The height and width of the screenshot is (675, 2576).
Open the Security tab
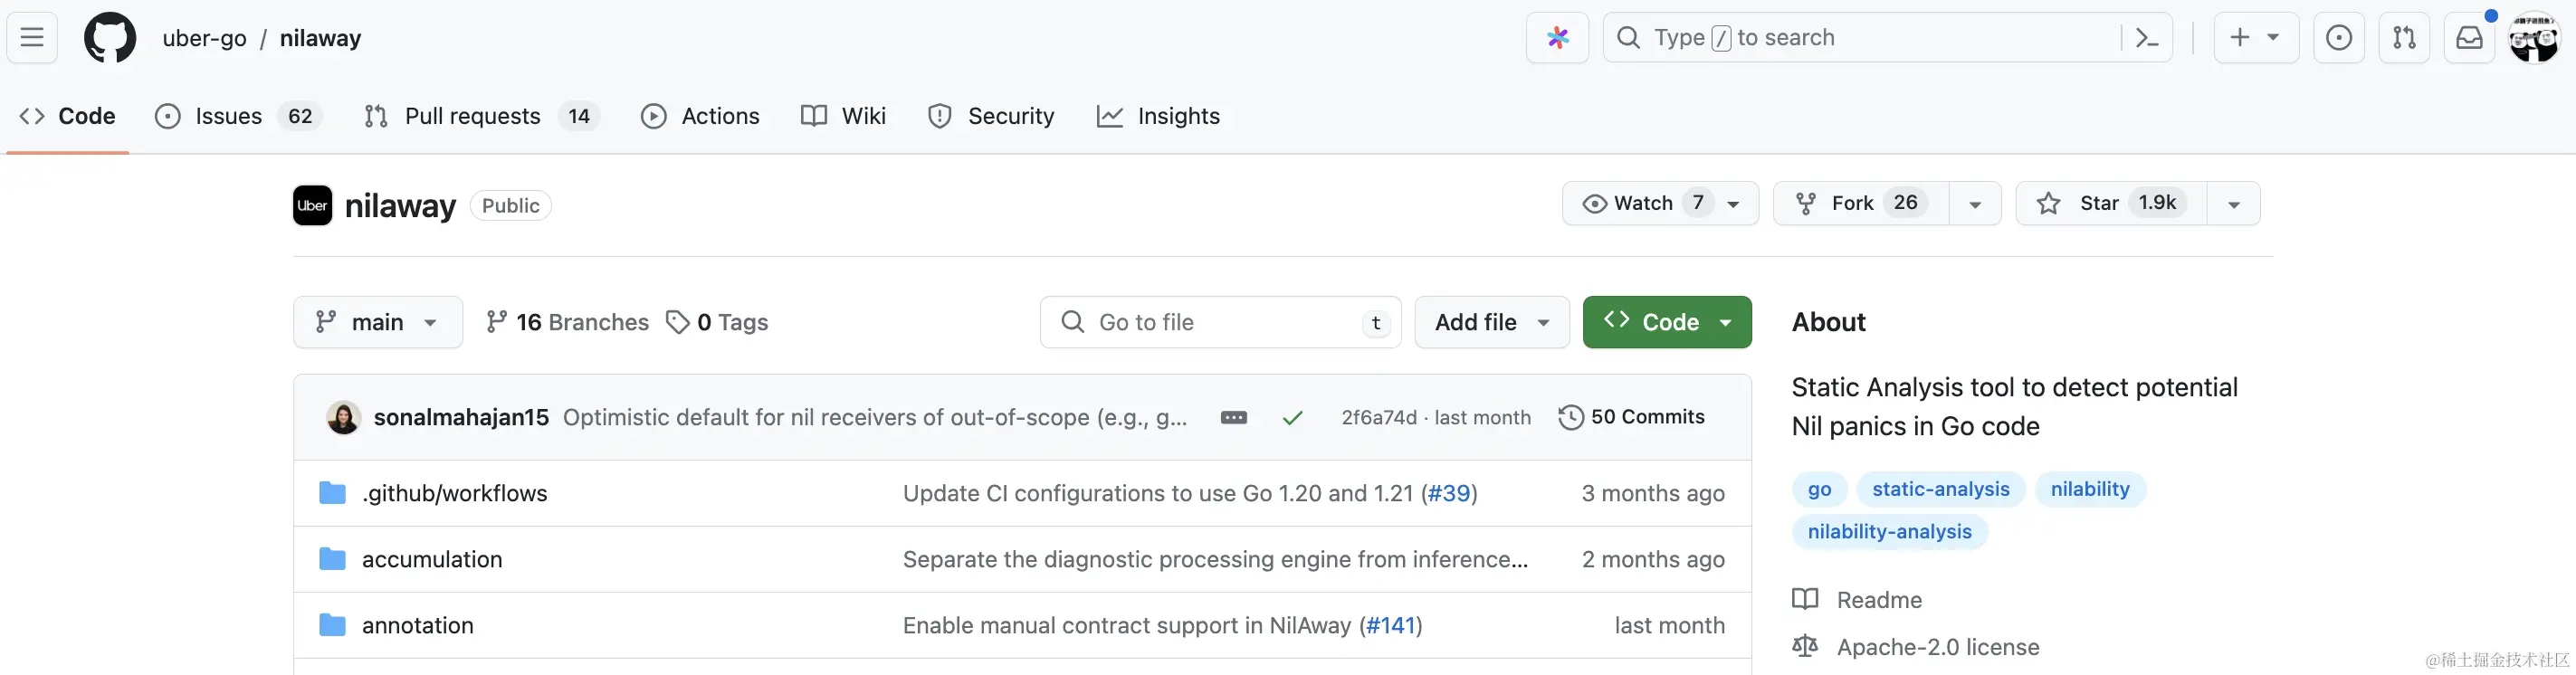[x=991, y=116]
